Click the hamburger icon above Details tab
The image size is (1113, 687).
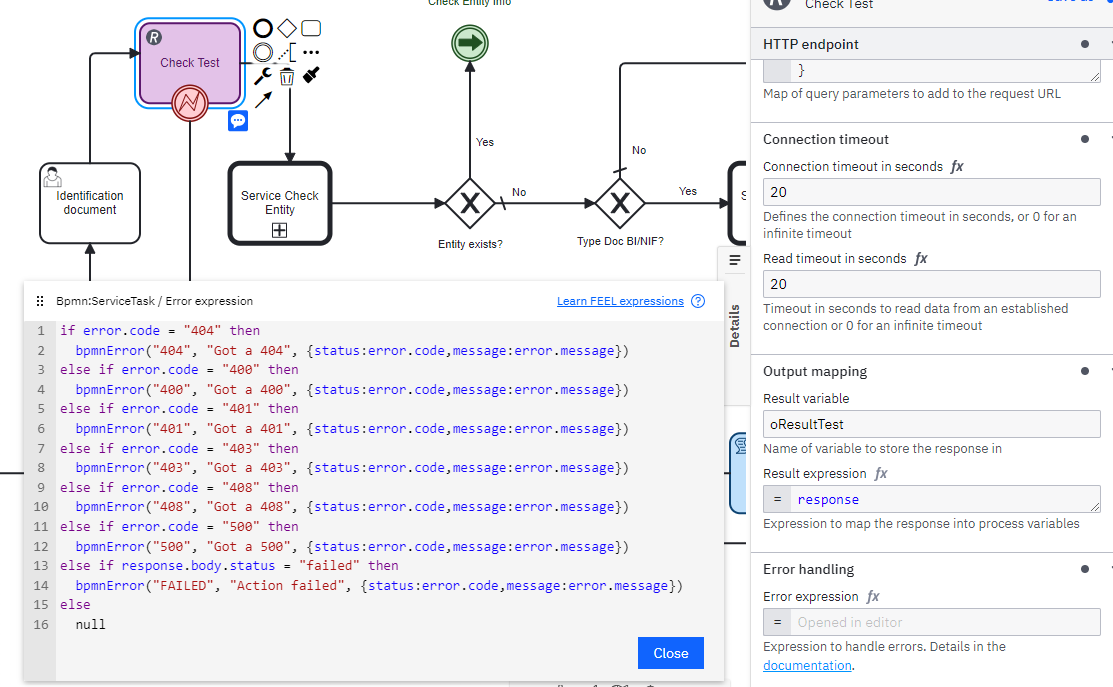tap(735, 260)
